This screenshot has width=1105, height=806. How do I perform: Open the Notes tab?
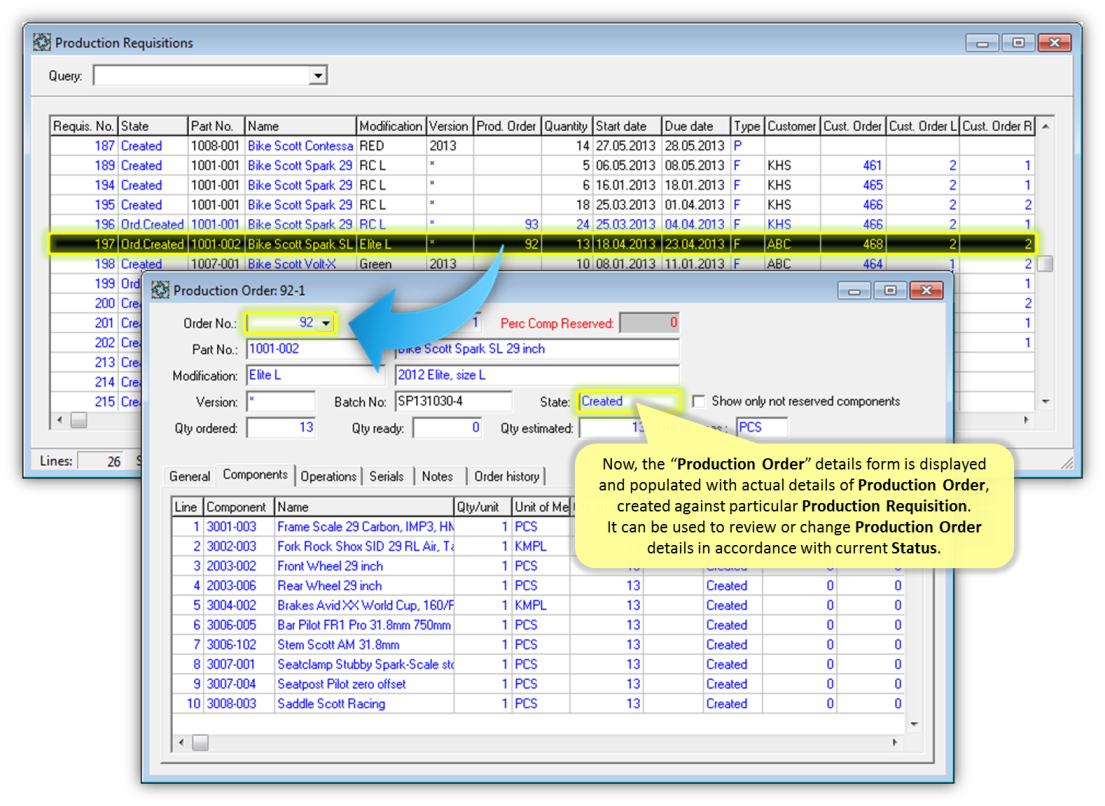tap(437, 476)
